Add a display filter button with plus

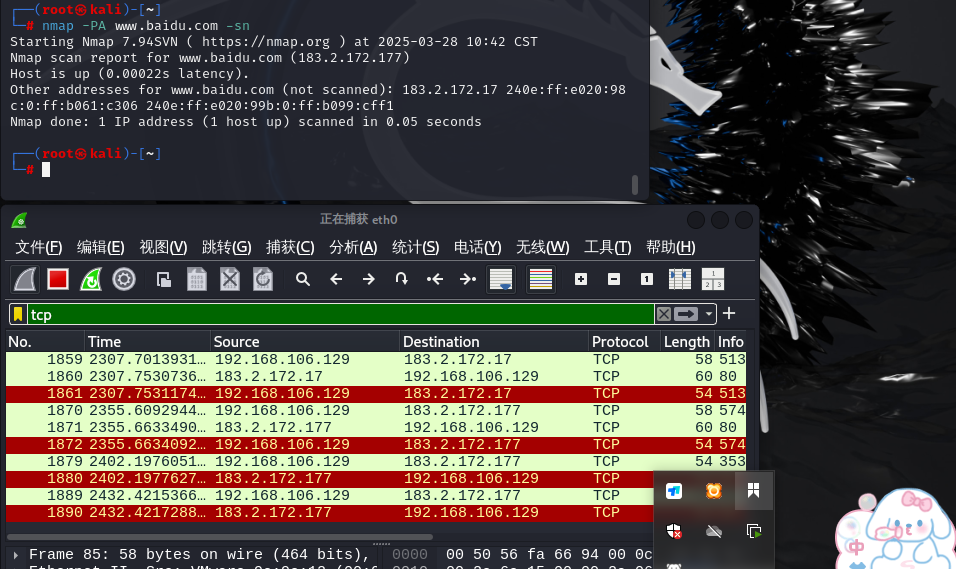point(729,313)
